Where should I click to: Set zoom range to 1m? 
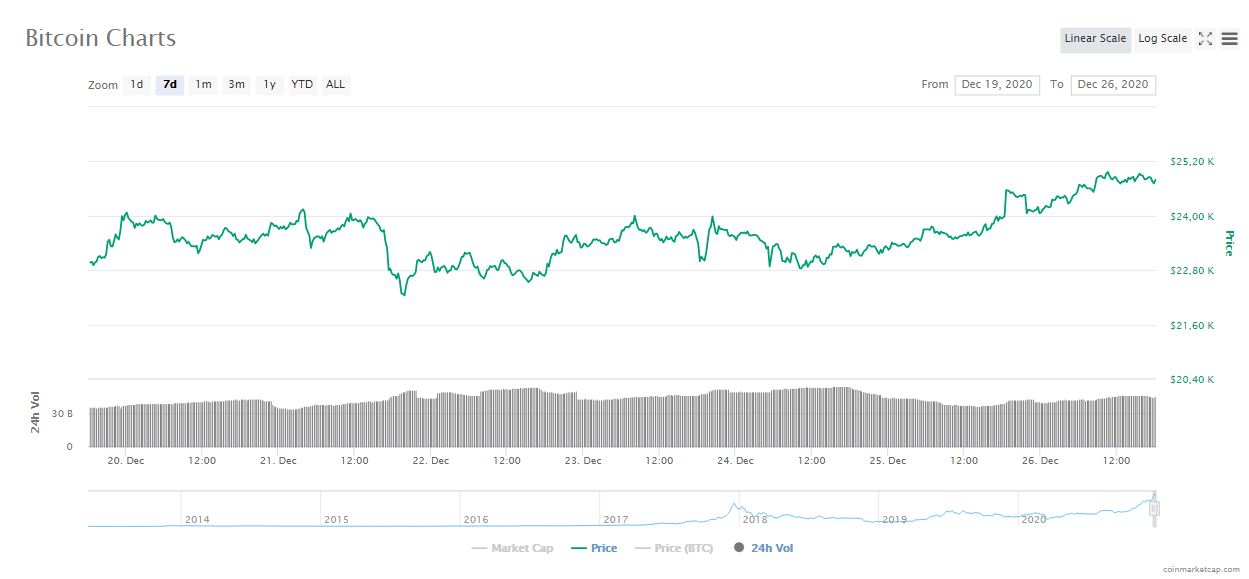pos(203,85)
